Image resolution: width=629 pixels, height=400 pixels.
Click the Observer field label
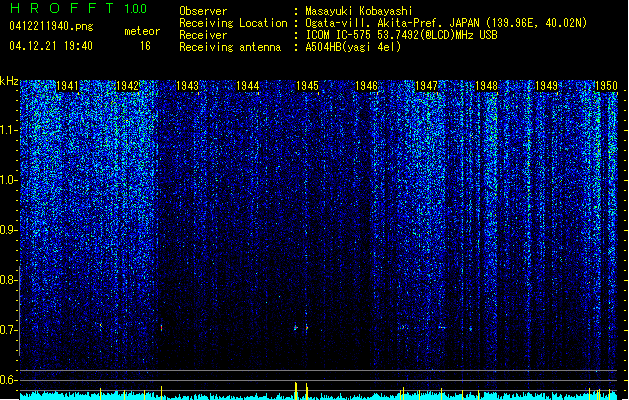point(203,11)
